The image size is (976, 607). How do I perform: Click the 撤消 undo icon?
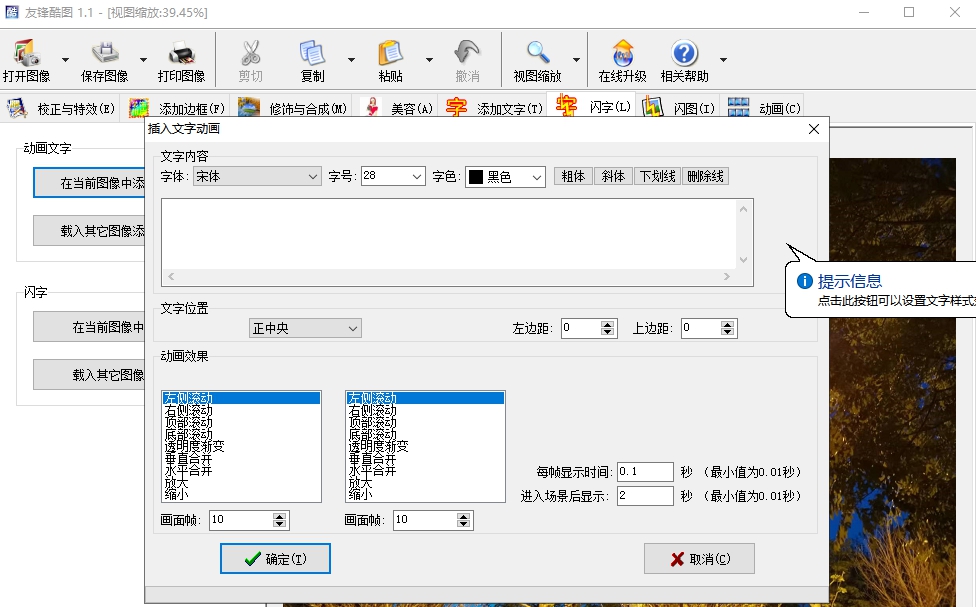click(x=467, y=53)
